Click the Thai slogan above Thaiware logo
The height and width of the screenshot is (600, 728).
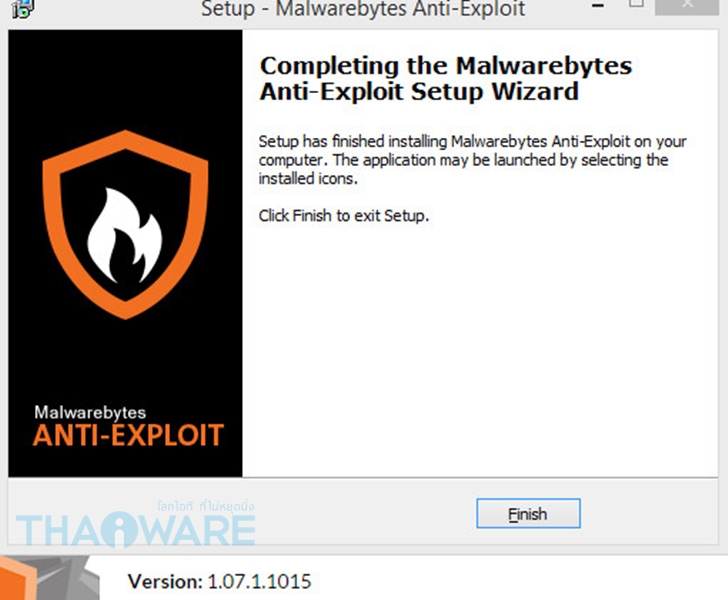[206, 506]
